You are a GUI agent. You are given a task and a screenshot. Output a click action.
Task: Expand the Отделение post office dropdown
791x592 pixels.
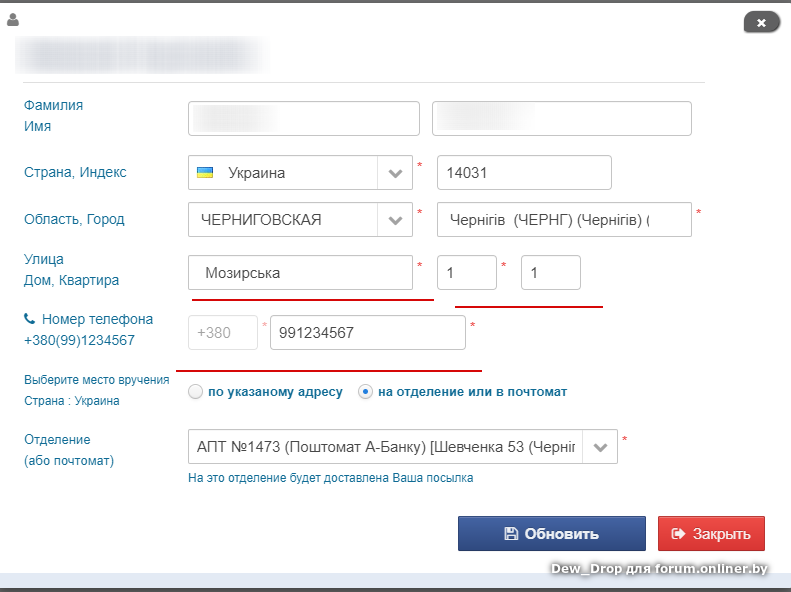(600, 447)
